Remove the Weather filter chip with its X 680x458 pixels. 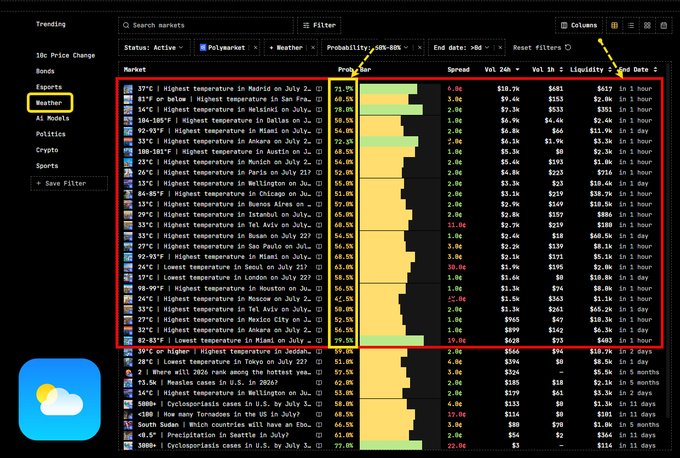(x=313, y=48)
